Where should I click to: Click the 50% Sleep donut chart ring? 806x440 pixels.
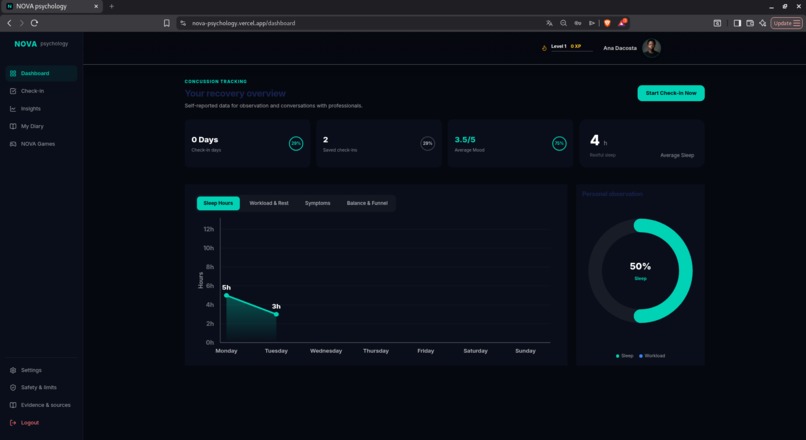click(686, 271)
